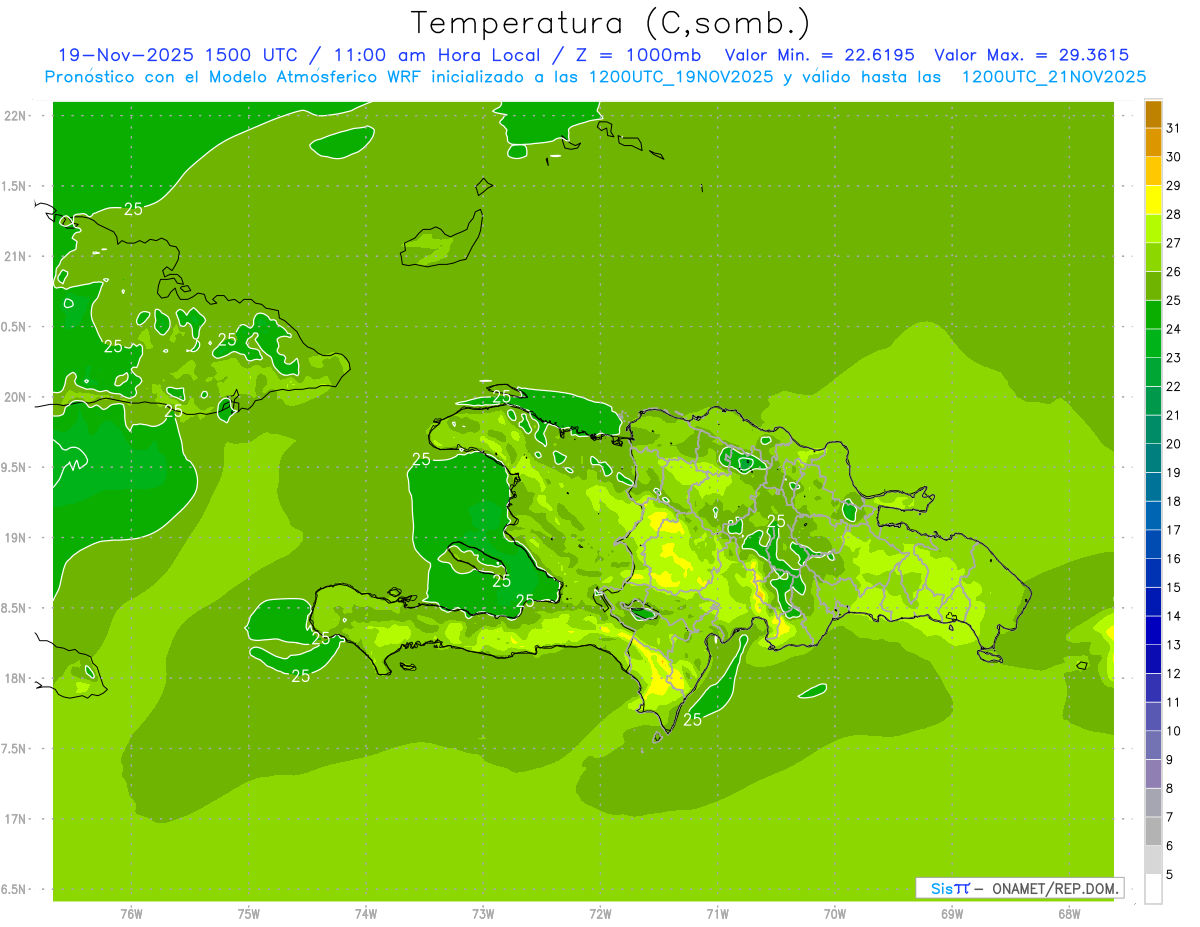1200x927 pixels.
Task: Click the '70W' longitude label
Action: (x=835, y=914)
